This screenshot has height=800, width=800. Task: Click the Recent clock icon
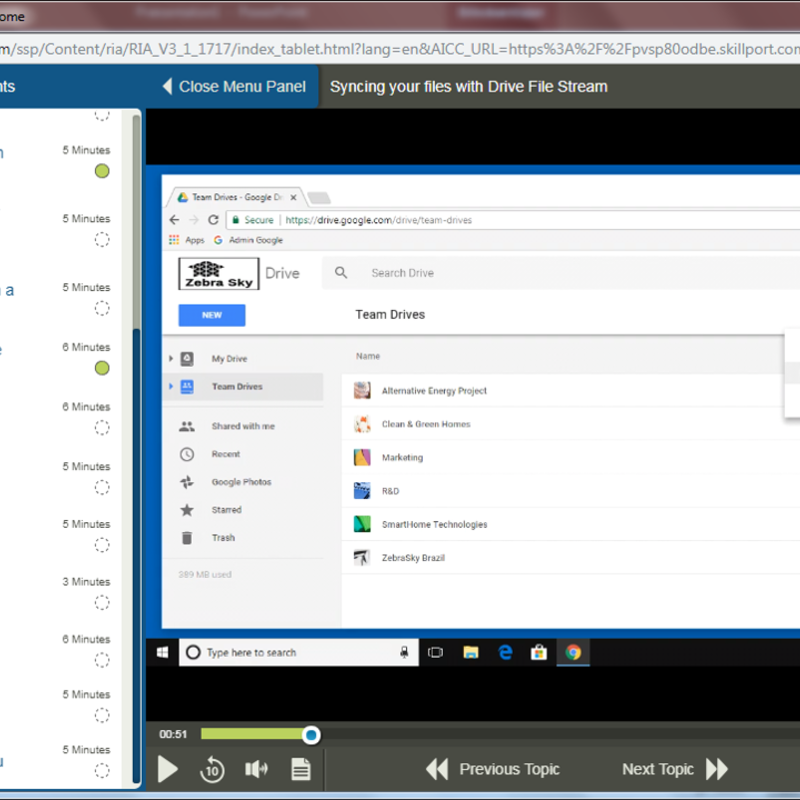(x=187, y=454)
